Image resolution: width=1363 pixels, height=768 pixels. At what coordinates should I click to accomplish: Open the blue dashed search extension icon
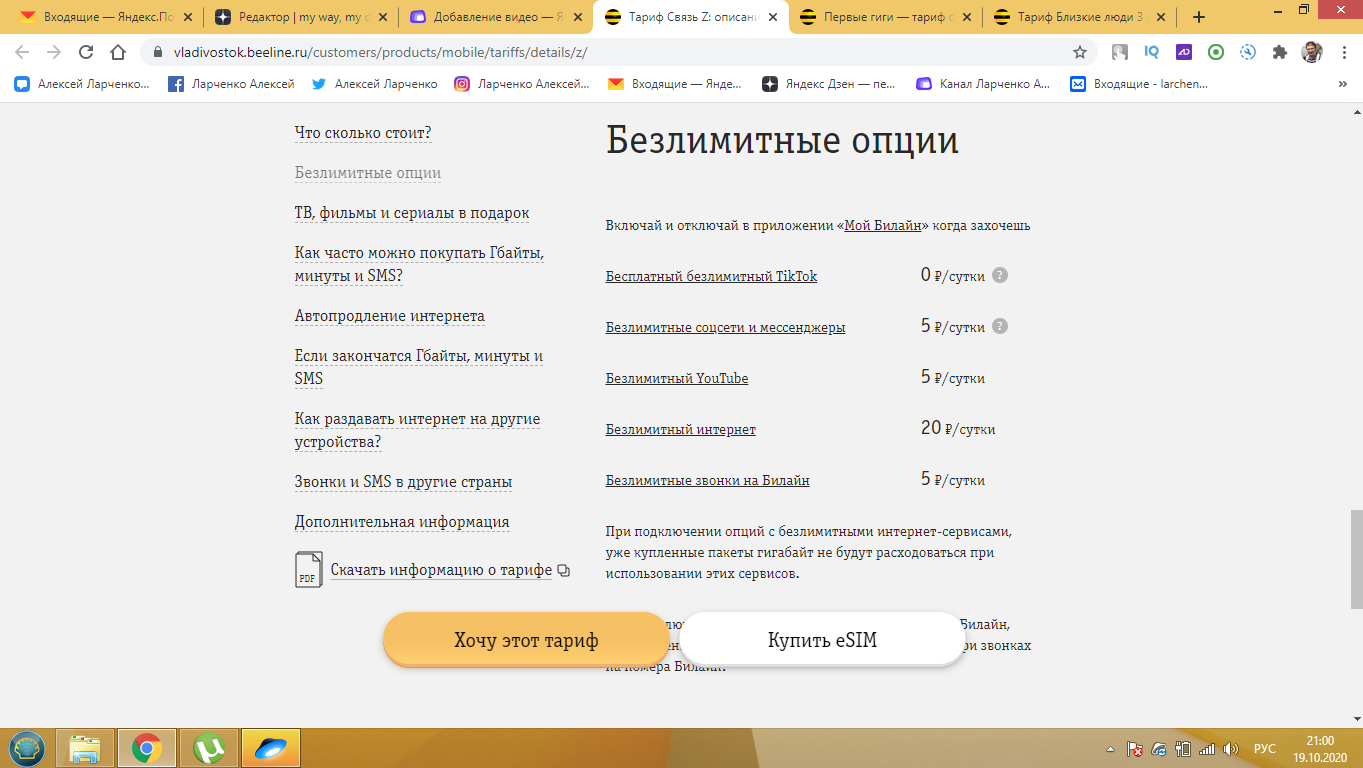pyautogui.click(x=1248, y=52)
